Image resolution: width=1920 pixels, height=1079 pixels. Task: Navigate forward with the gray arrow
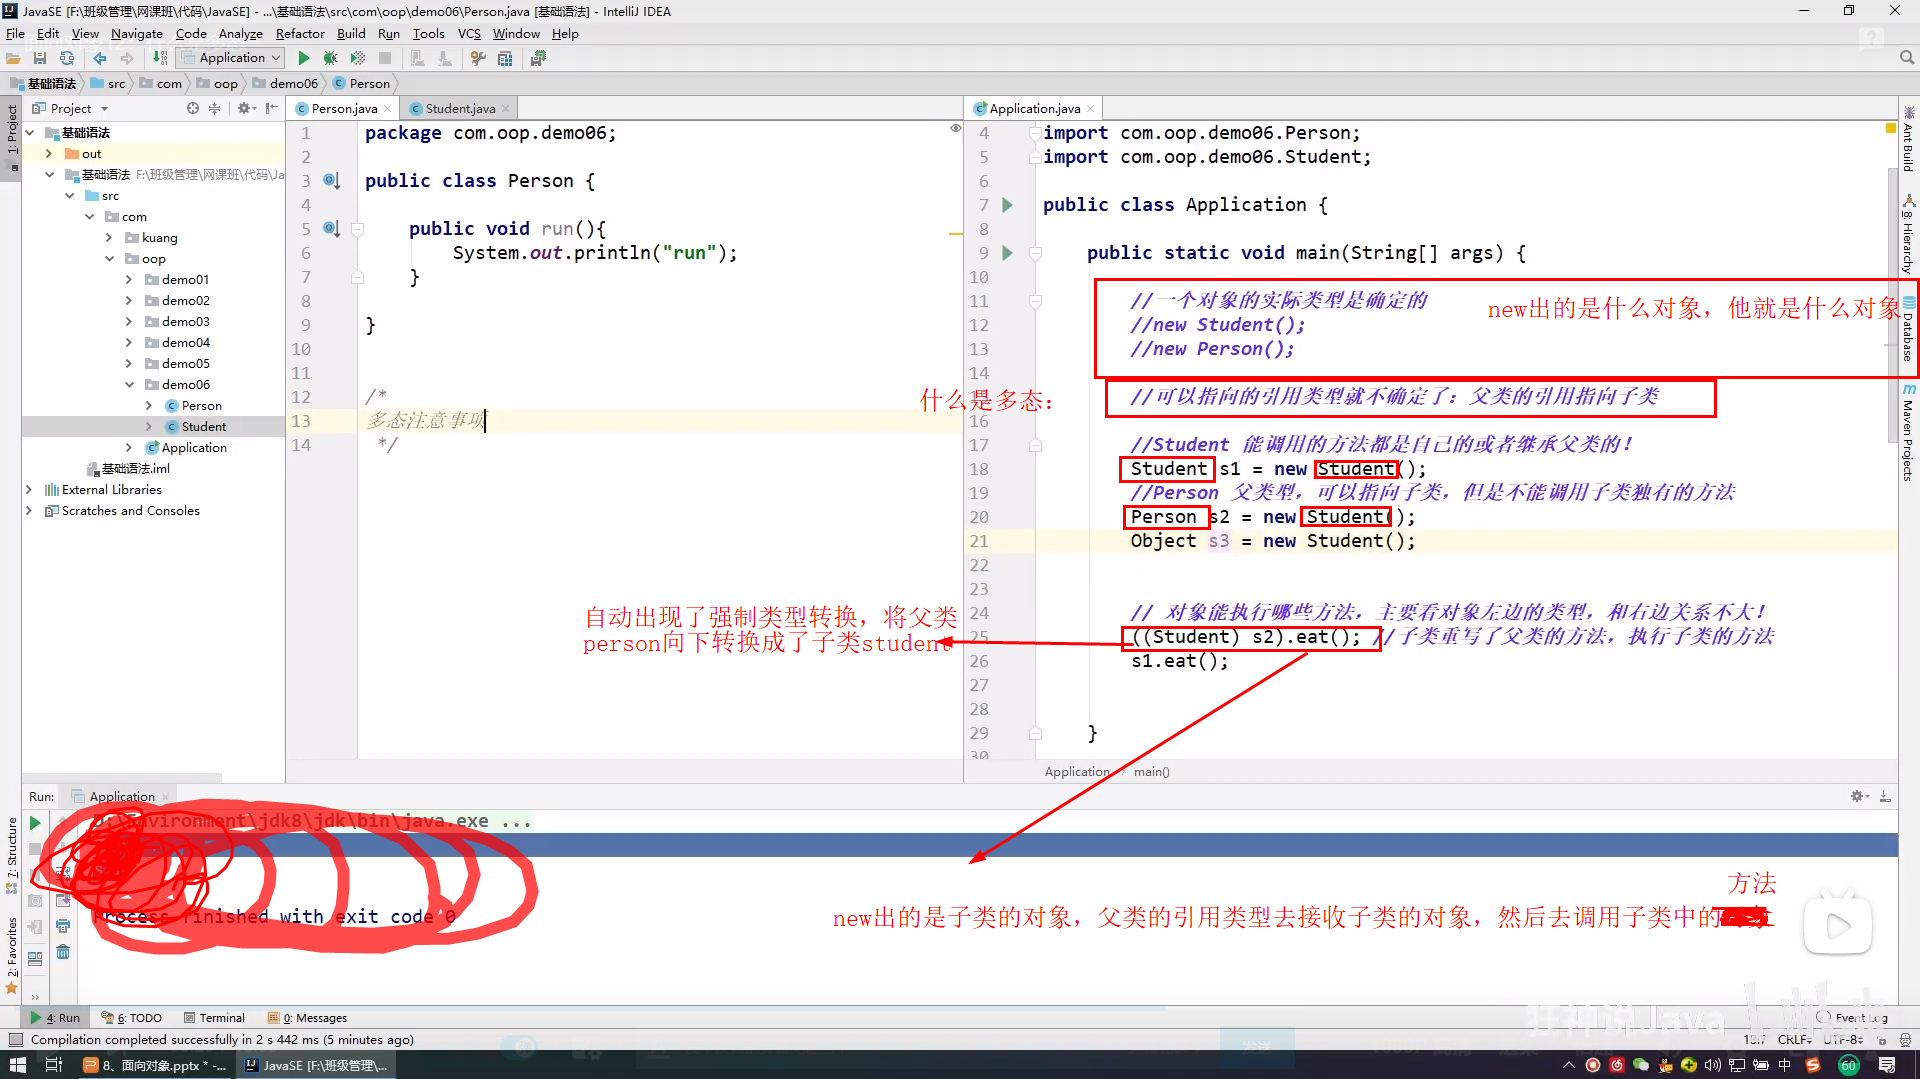coord(127,58)
